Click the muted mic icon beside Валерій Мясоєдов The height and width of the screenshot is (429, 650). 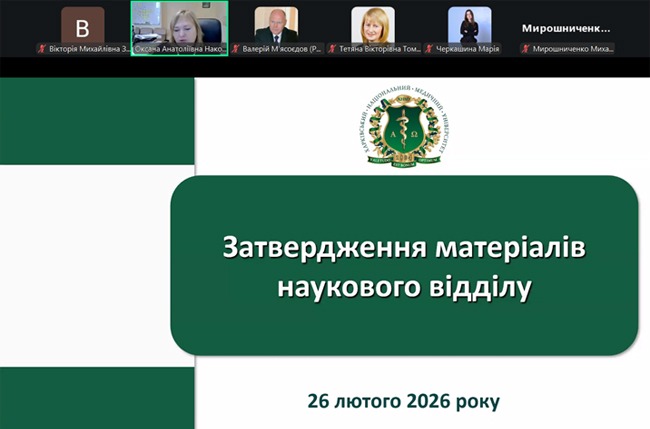click(x=235, y=49)
